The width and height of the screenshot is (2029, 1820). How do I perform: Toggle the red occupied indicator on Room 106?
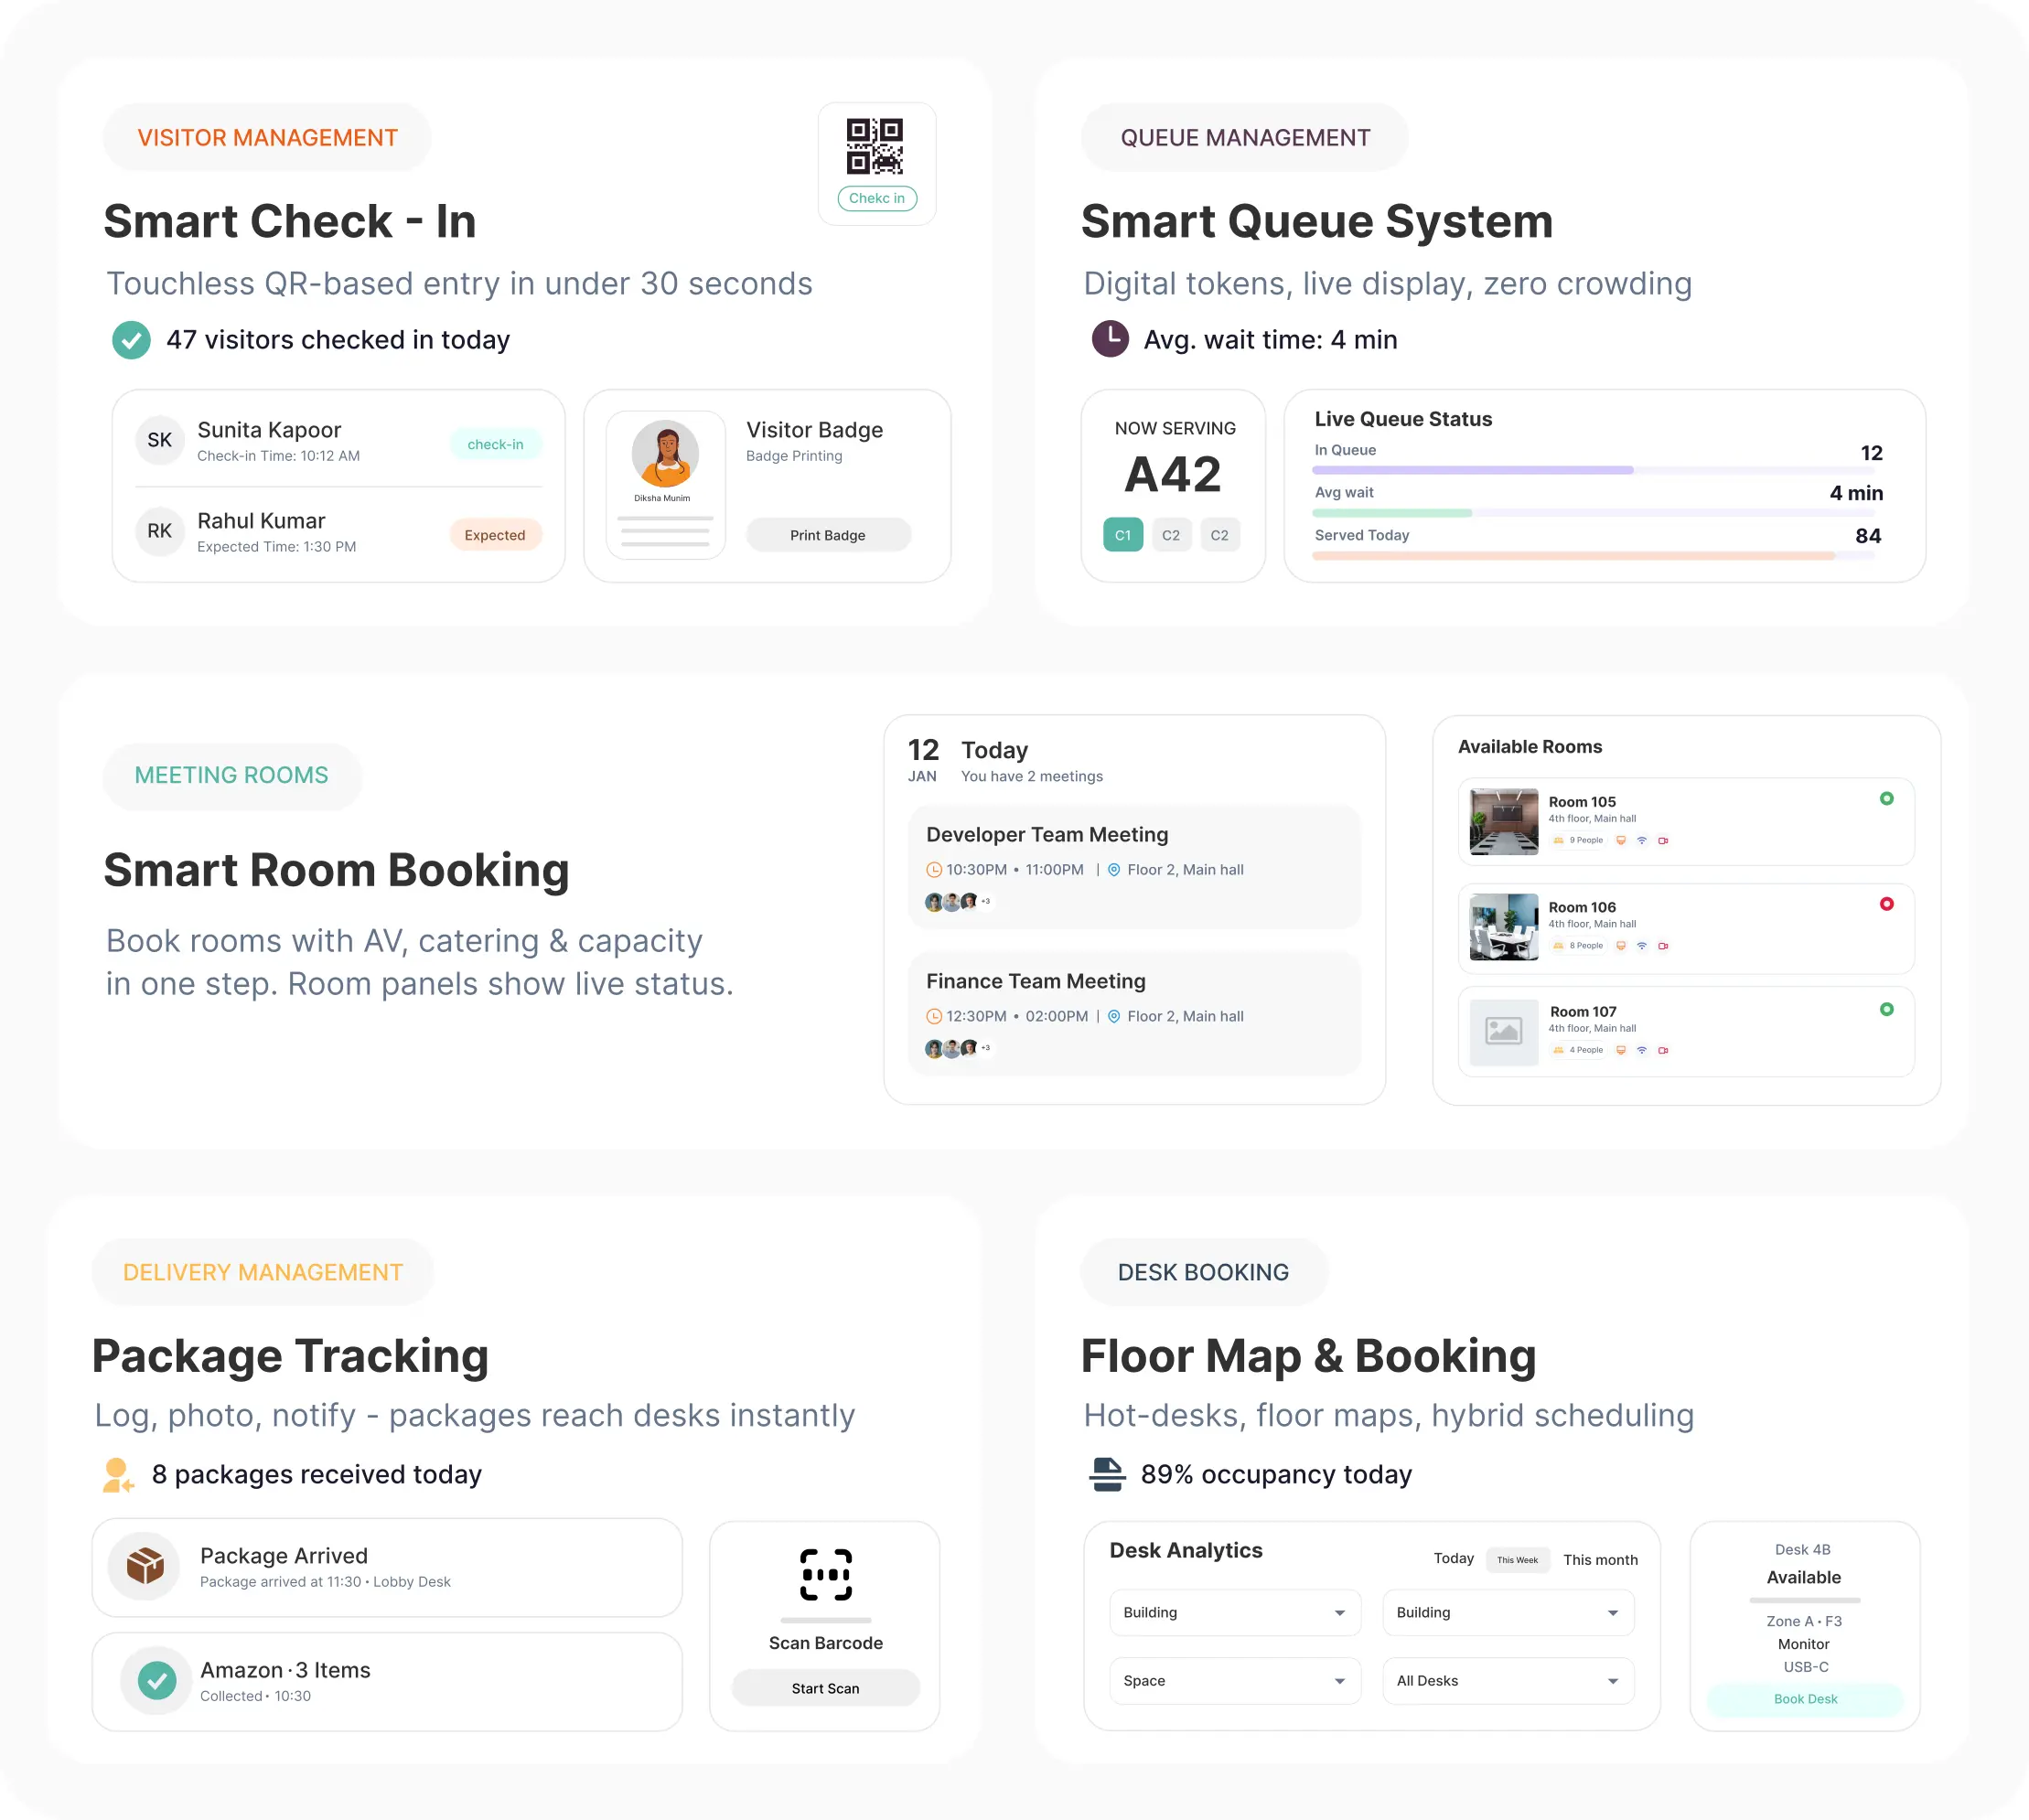(x=1887, y=903)
